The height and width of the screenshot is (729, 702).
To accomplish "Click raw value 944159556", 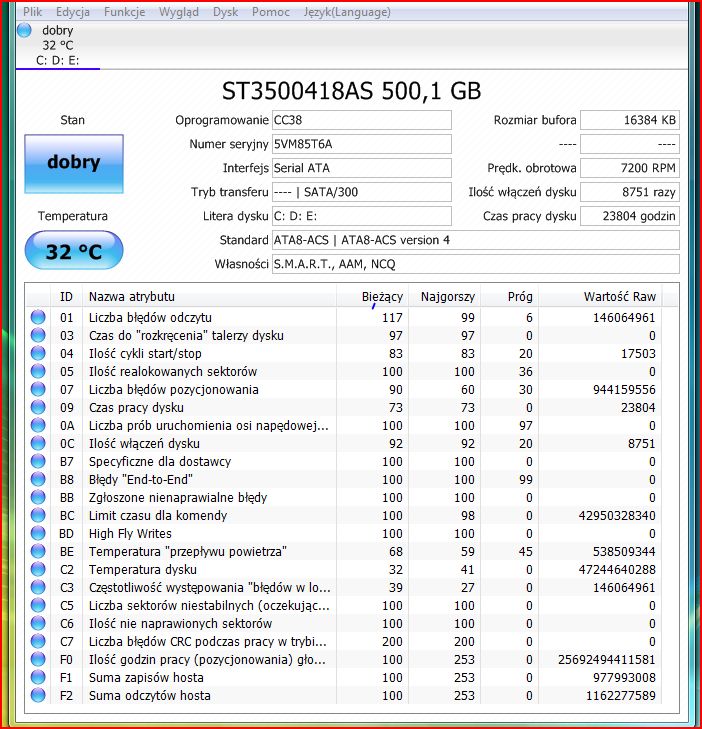I will 624,390.
